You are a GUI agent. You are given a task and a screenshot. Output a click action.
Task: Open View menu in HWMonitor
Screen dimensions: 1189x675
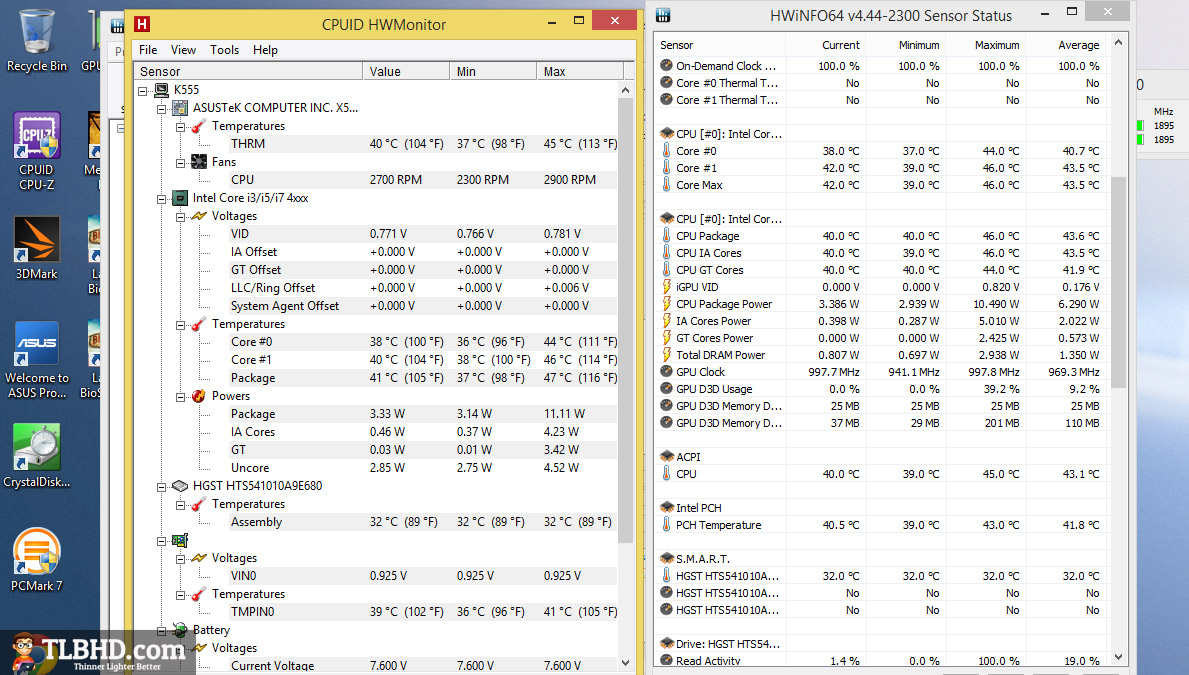184,50
